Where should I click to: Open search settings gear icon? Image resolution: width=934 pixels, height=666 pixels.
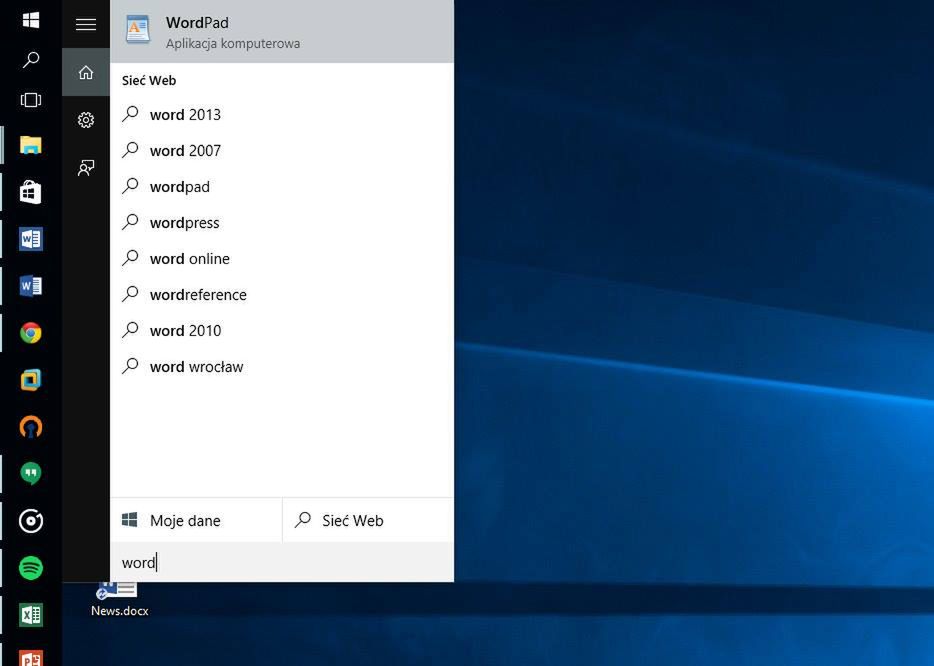pos(86,120)
